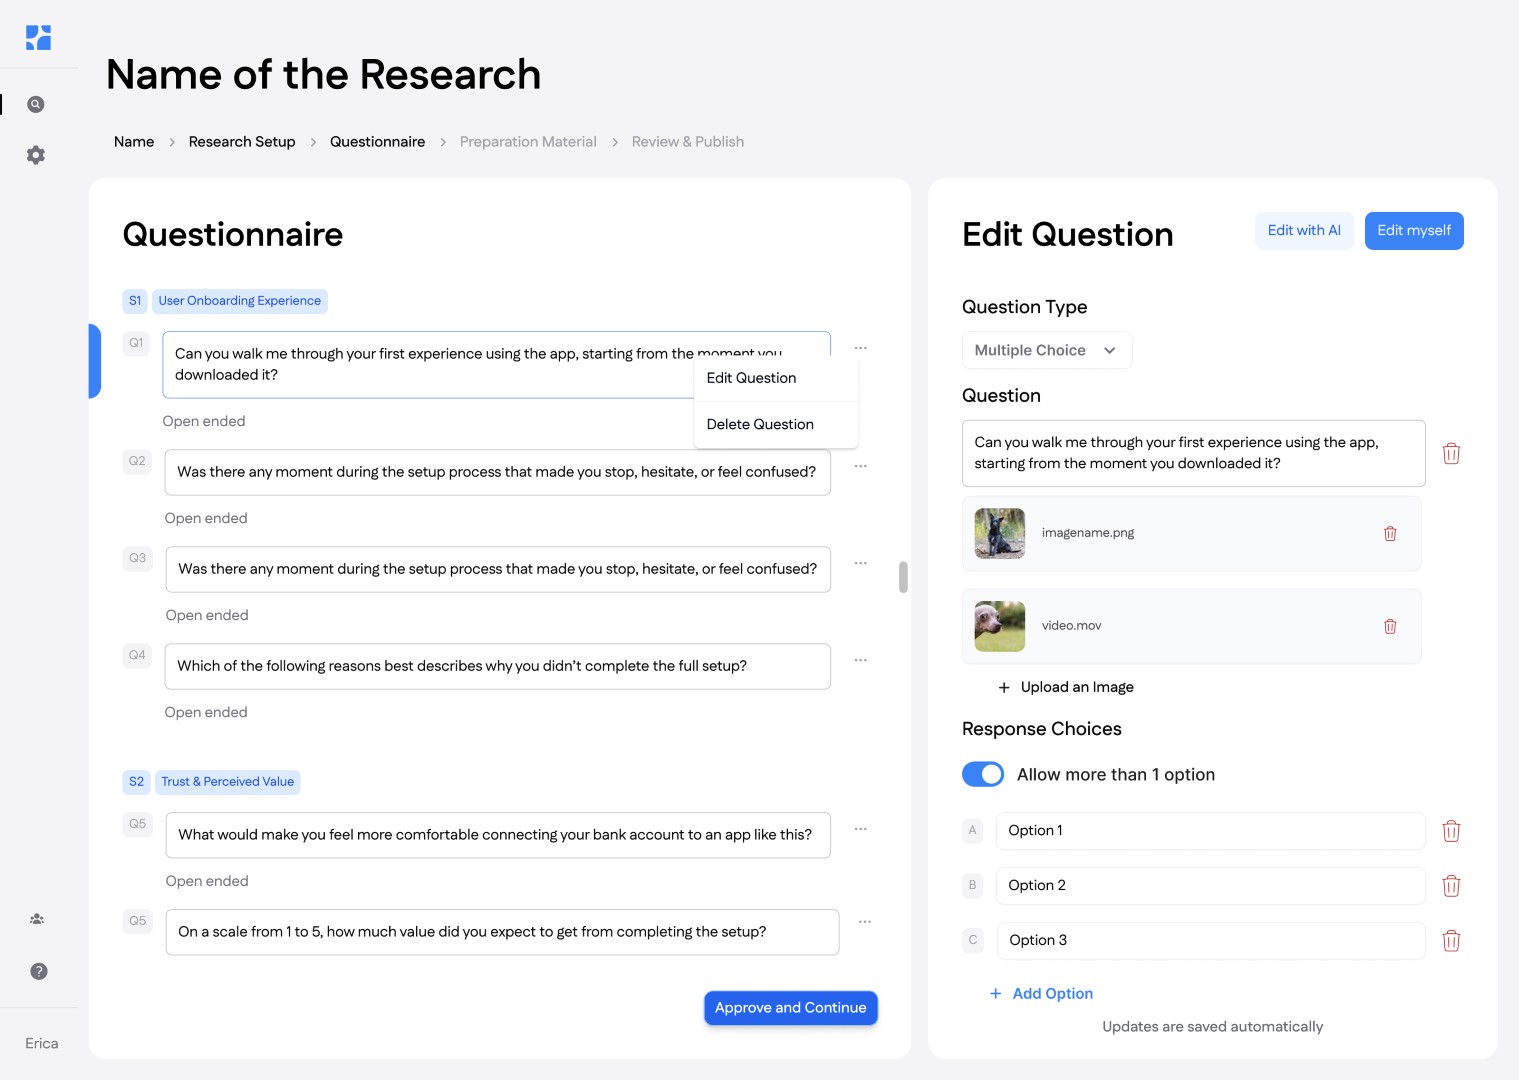The image size is (1519, 1080).
Task: Open three-dot menu for question Q2
Action: pyautogui.click(x=860, y=467)
